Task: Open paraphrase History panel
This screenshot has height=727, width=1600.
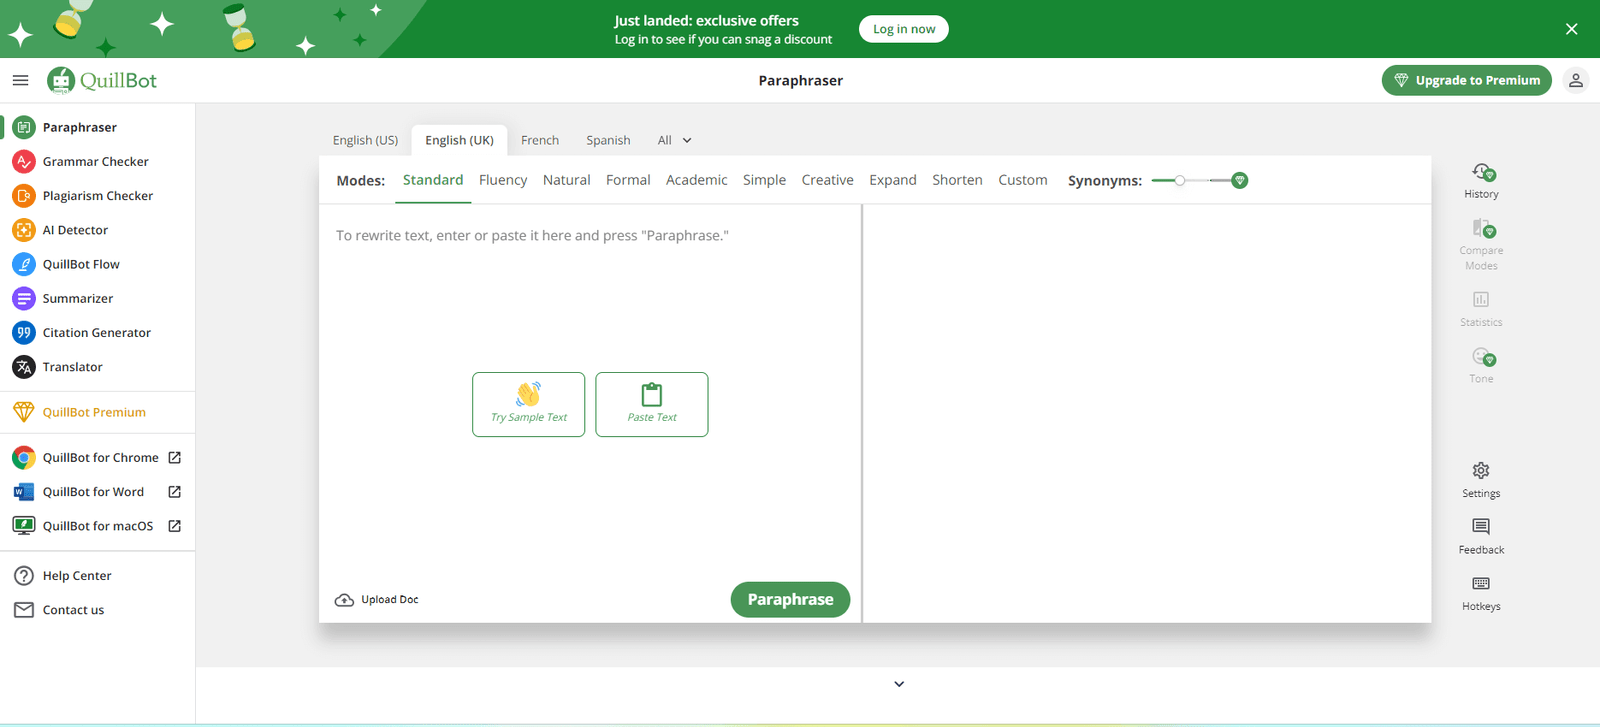Action: click(1481, 181)
